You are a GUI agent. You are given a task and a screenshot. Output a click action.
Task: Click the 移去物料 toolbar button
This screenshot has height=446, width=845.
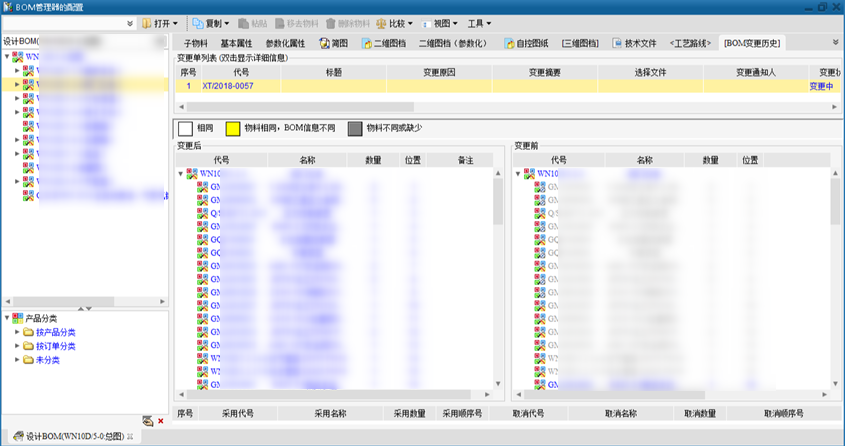(297, 23)
